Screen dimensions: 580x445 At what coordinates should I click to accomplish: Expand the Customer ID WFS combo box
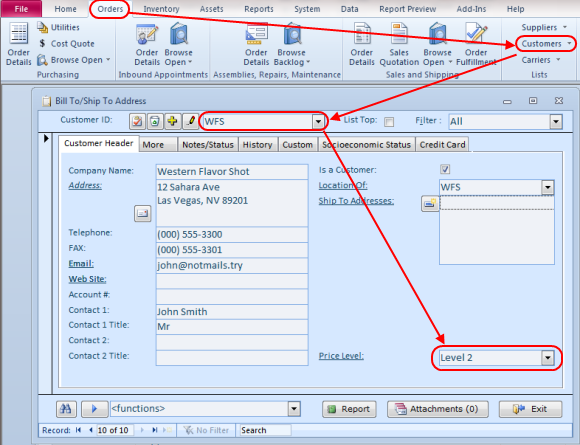318,121
